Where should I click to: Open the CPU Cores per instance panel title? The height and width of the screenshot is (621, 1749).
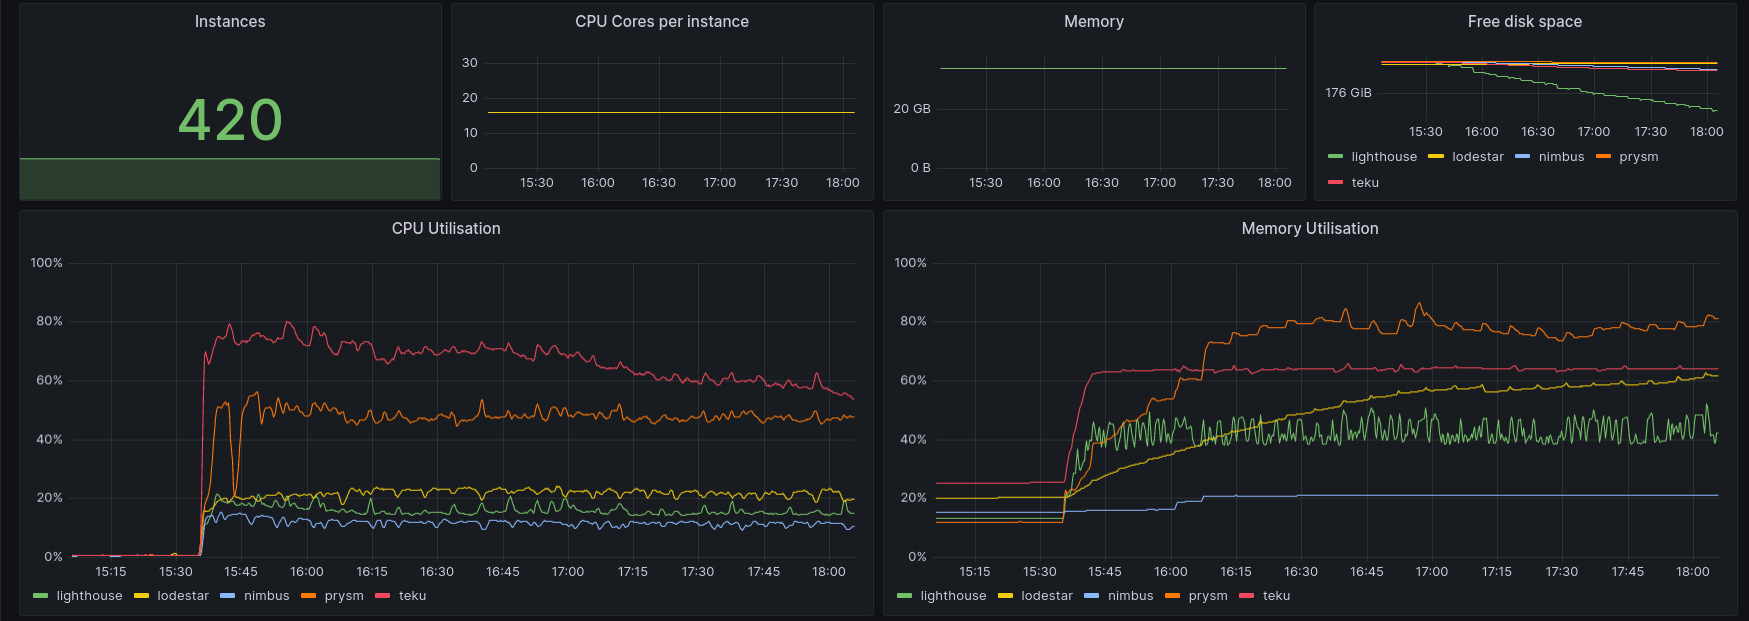click(662, 22)
